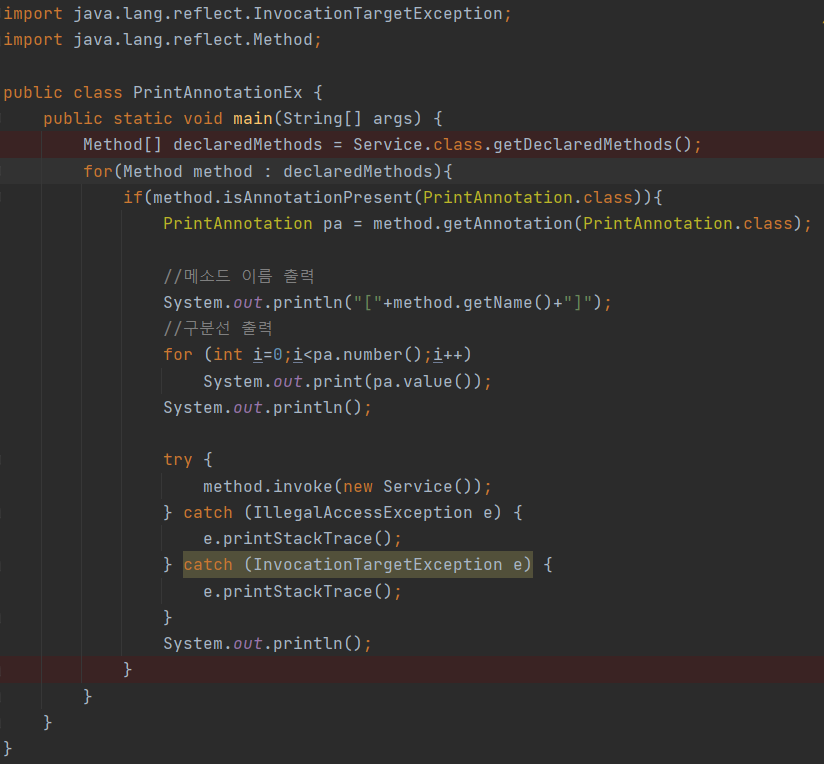Click the method.invoke(new Service()) line
824x764 pixels.
347,487
